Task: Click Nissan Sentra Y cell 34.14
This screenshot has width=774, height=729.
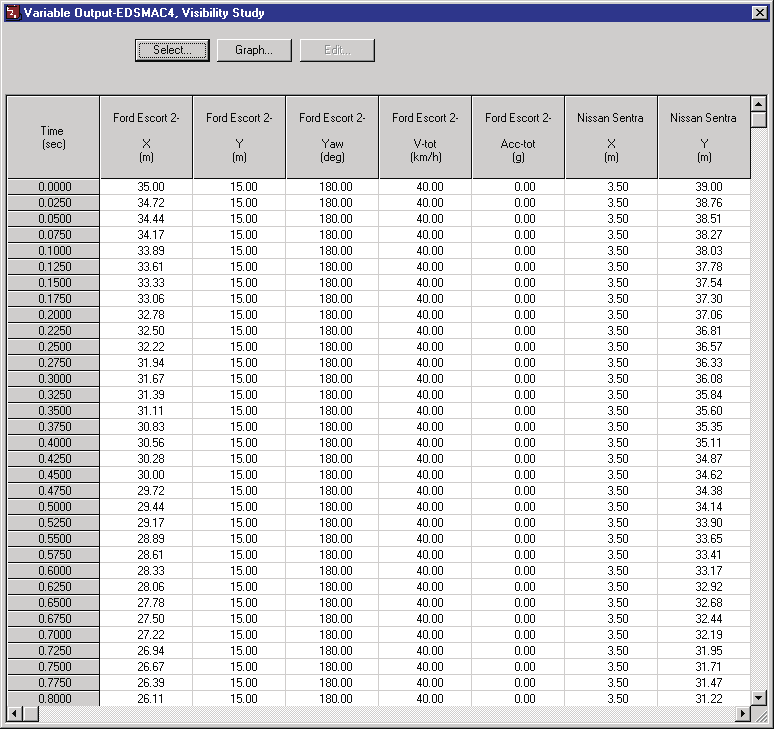Action: pos(704,506)
